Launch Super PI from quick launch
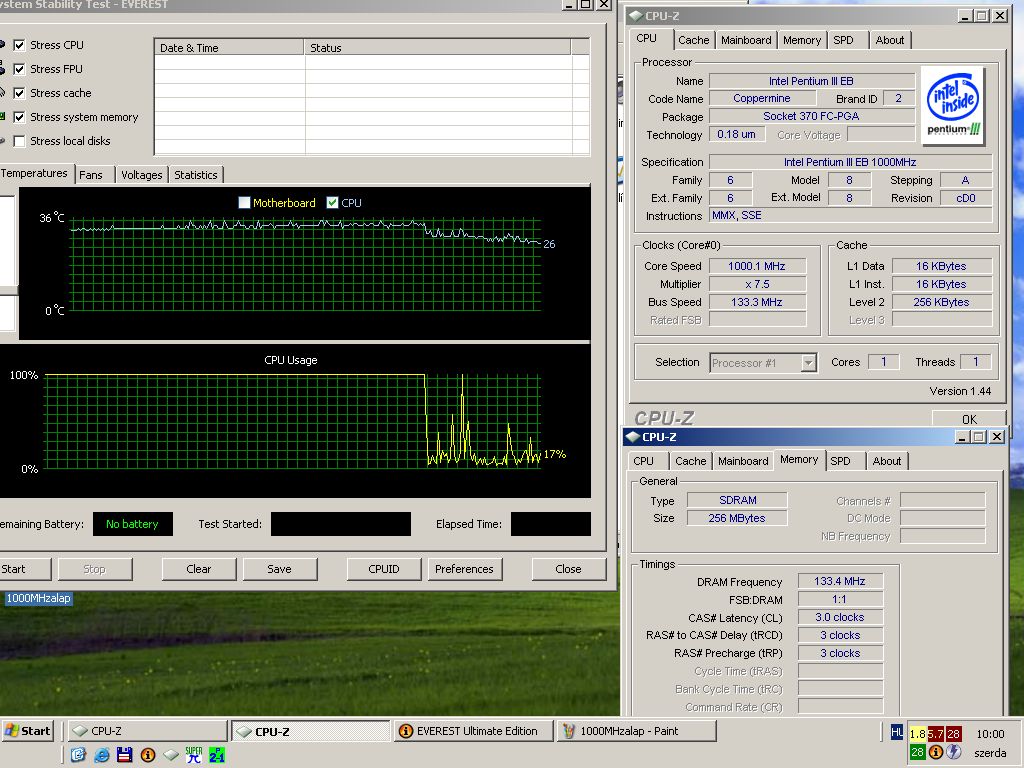The height and width of the screenshot is (768, 1024). tap(194, 755)
